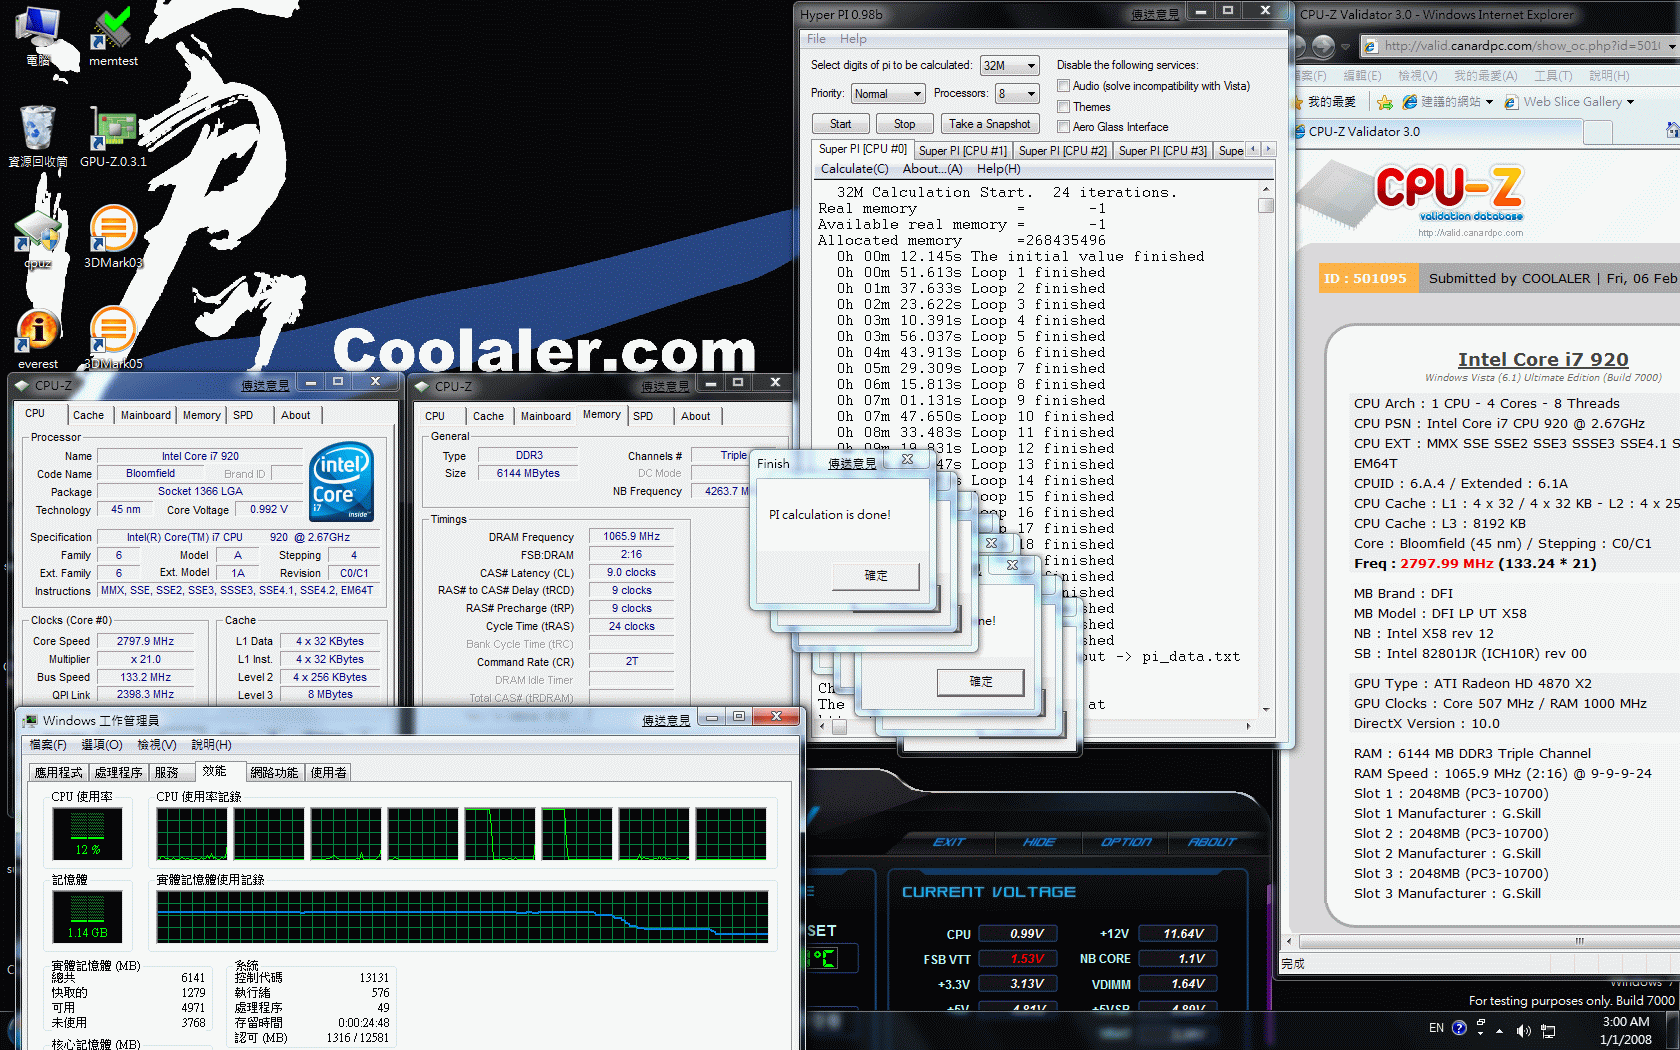Click the Start button in Hyper PI

coord(840,124)
